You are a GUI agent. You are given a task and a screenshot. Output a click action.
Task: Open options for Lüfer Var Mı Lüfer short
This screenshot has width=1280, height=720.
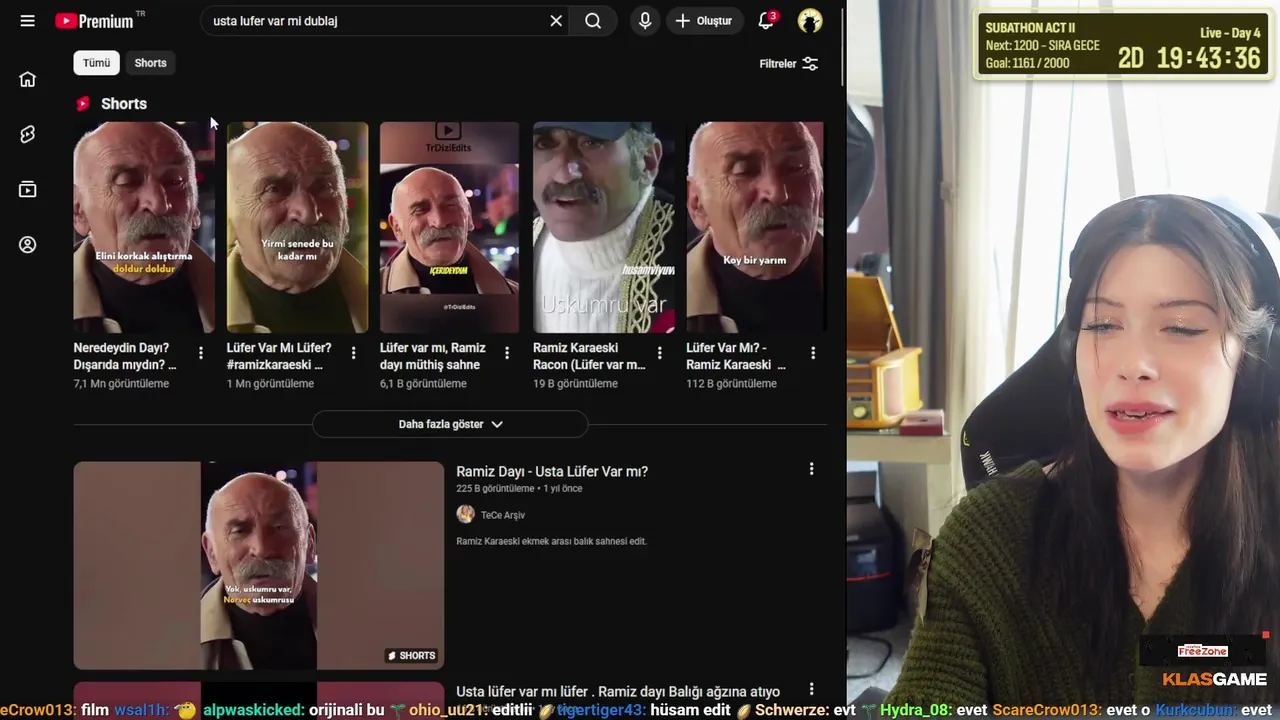(353, 353)
